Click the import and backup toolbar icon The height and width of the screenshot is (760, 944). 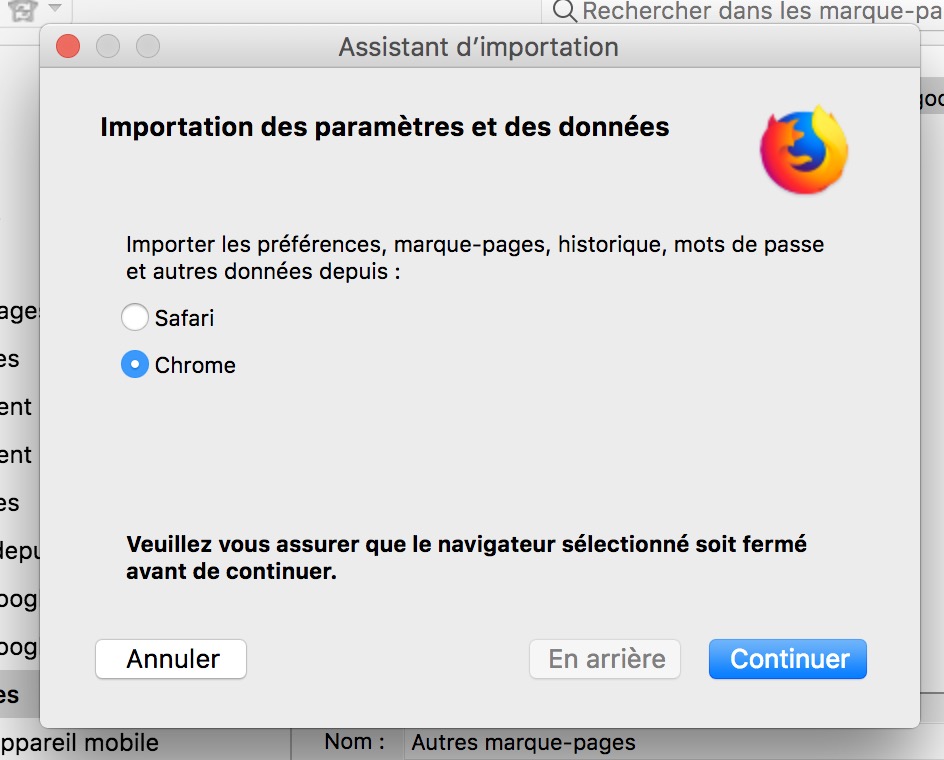(x=24, y=10)
